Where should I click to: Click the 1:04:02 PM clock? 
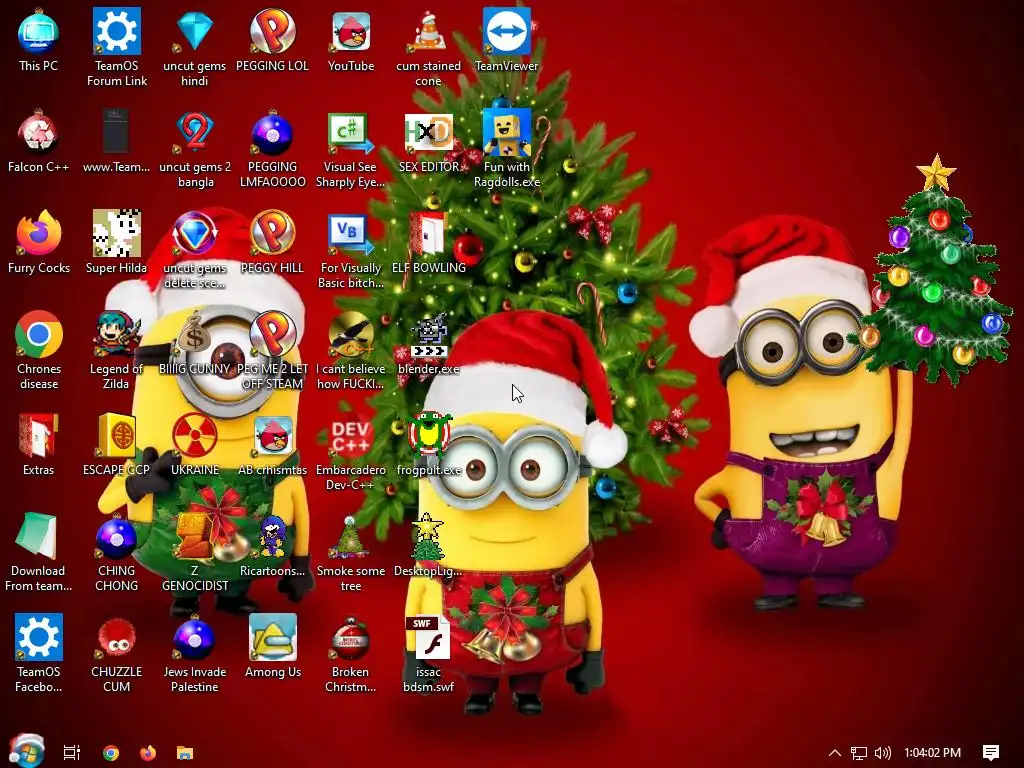(933, 752)
